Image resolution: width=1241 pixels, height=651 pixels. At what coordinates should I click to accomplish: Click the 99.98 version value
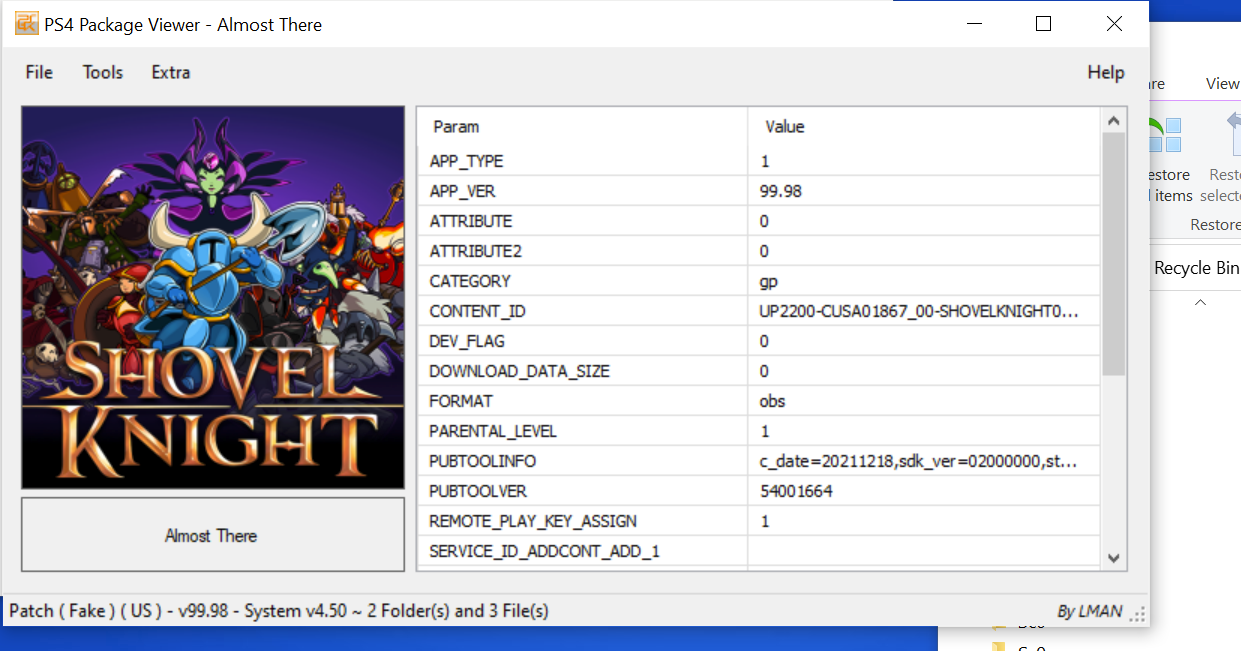coord(781,191)
